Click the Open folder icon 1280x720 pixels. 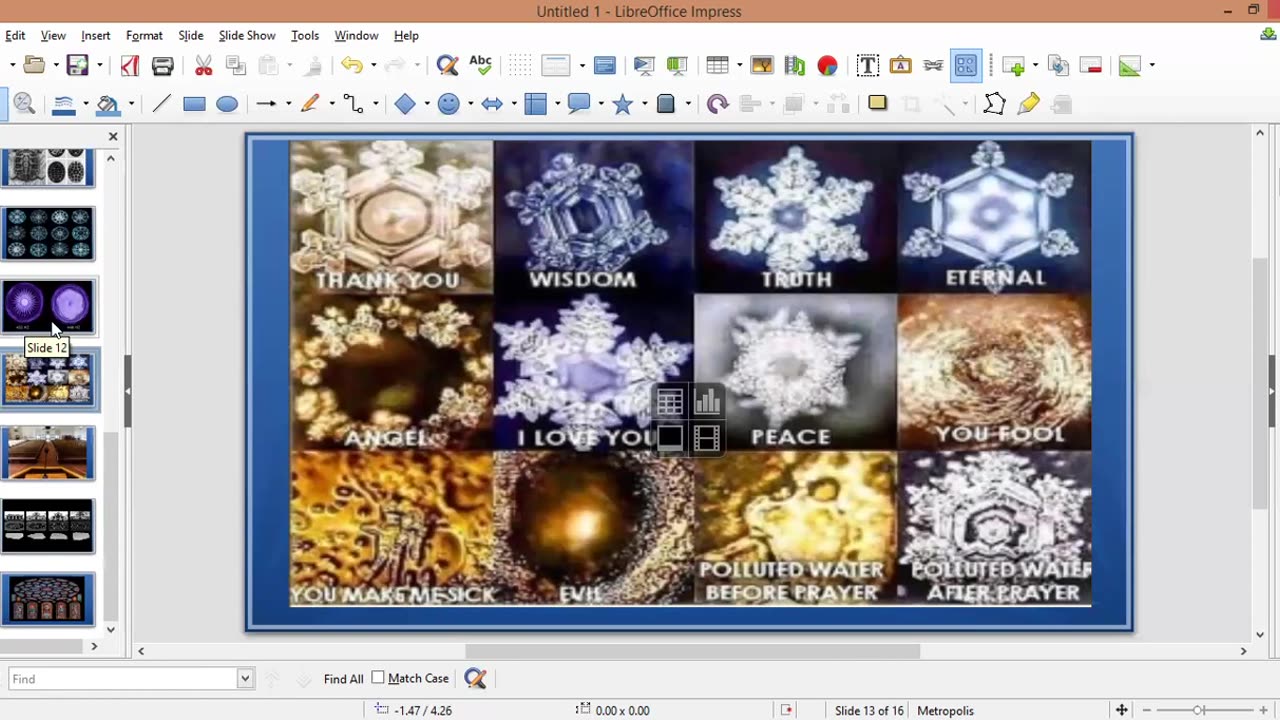[34, 66]
